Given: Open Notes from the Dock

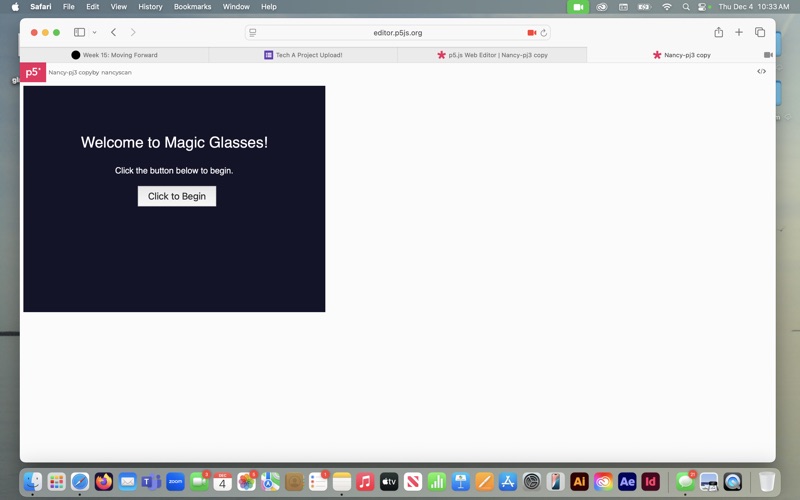Looking at the screenshot, I should (x=341, y=481).
